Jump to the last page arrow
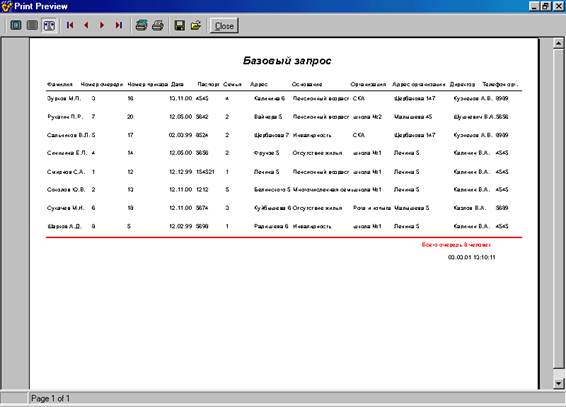This screenshot has height=407, width=566. tap(118, 25)
